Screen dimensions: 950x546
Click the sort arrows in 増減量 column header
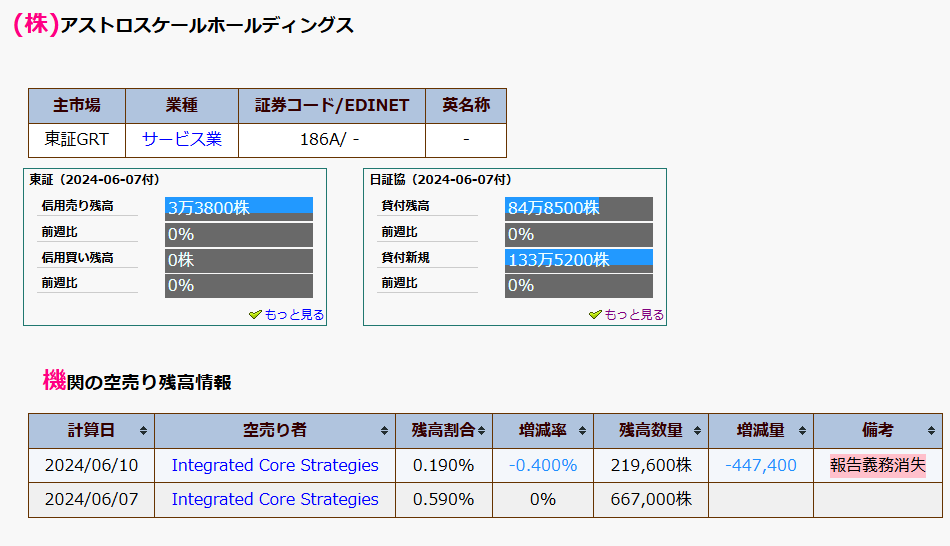pyautogui.click(x=802, y=431)
